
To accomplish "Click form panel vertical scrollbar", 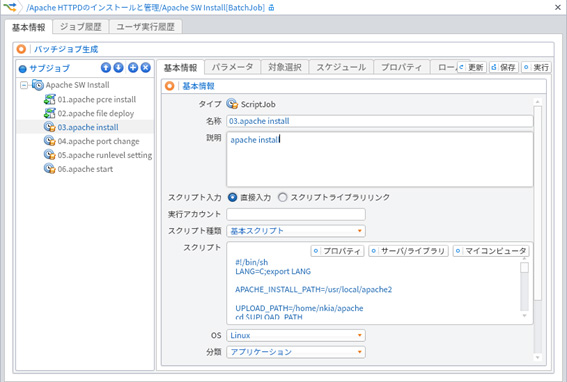I will pyautogui.click(x=538, y=203).
